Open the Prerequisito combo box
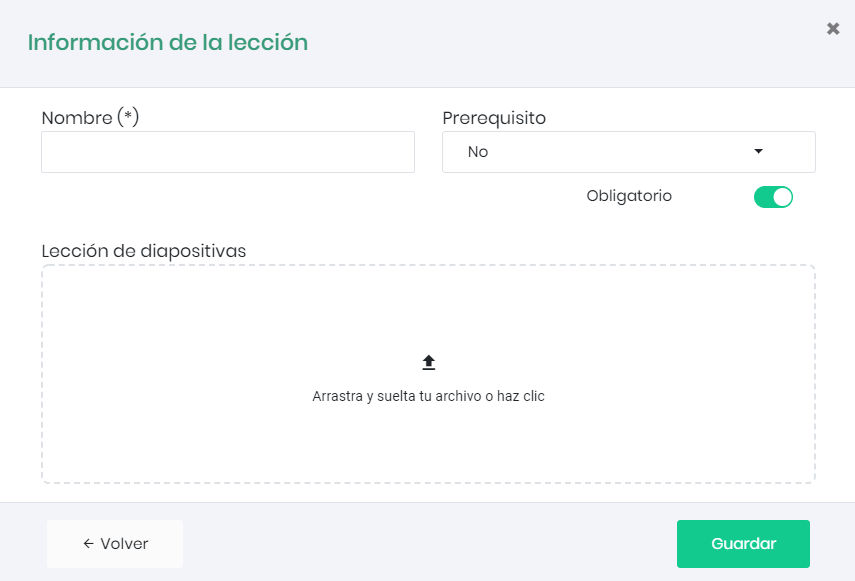Viewport: 855px width, 581px height. pos(628,152)
